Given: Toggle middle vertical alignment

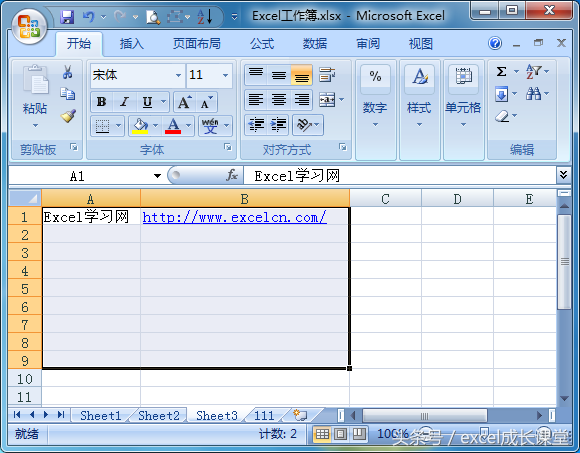Looking at the screenshot, I should tap(279, 75).
